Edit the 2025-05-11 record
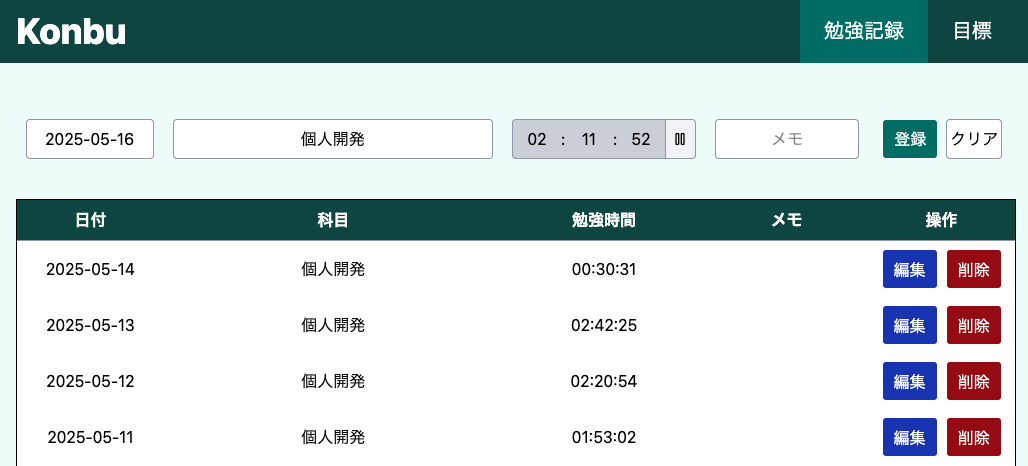Screen dimensions: 1028x466 pyautogui.click(x=909, y=437)
